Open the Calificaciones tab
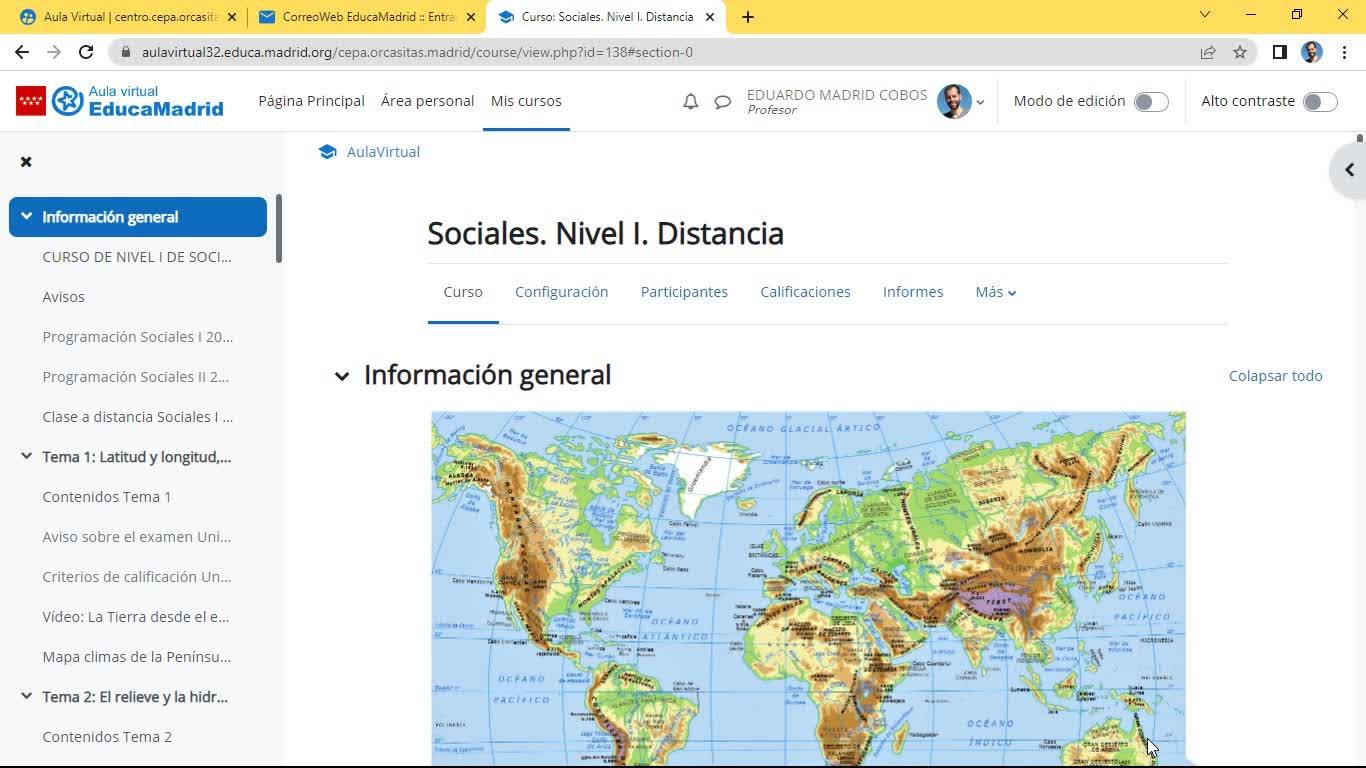 (805, 292)
